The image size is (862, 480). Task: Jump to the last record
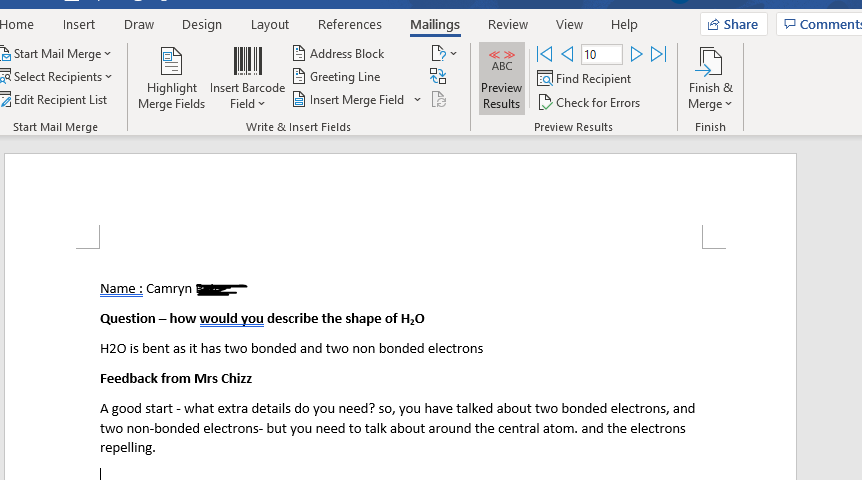point(658,54)
